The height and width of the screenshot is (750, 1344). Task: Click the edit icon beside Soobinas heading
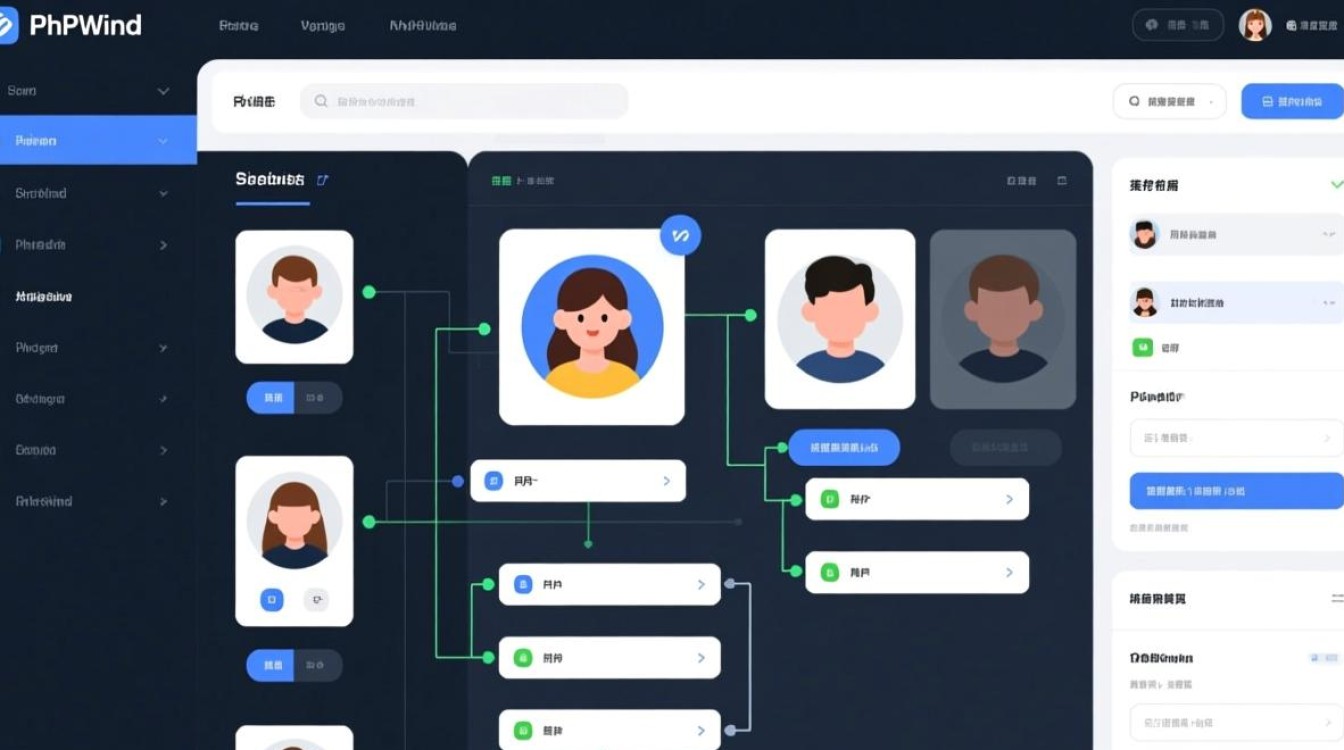(322, 180)
